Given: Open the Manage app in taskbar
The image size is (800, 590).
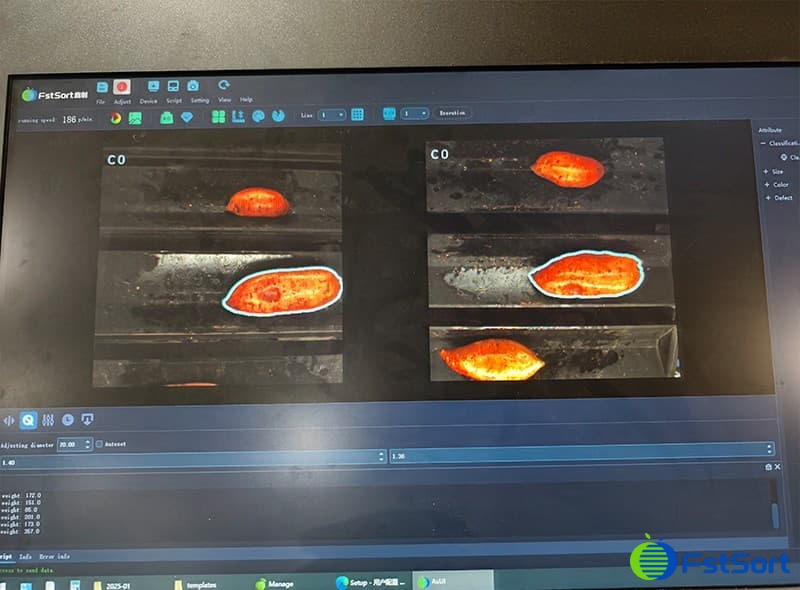Looking at the screenshot, I should click(x=274, y=582).
